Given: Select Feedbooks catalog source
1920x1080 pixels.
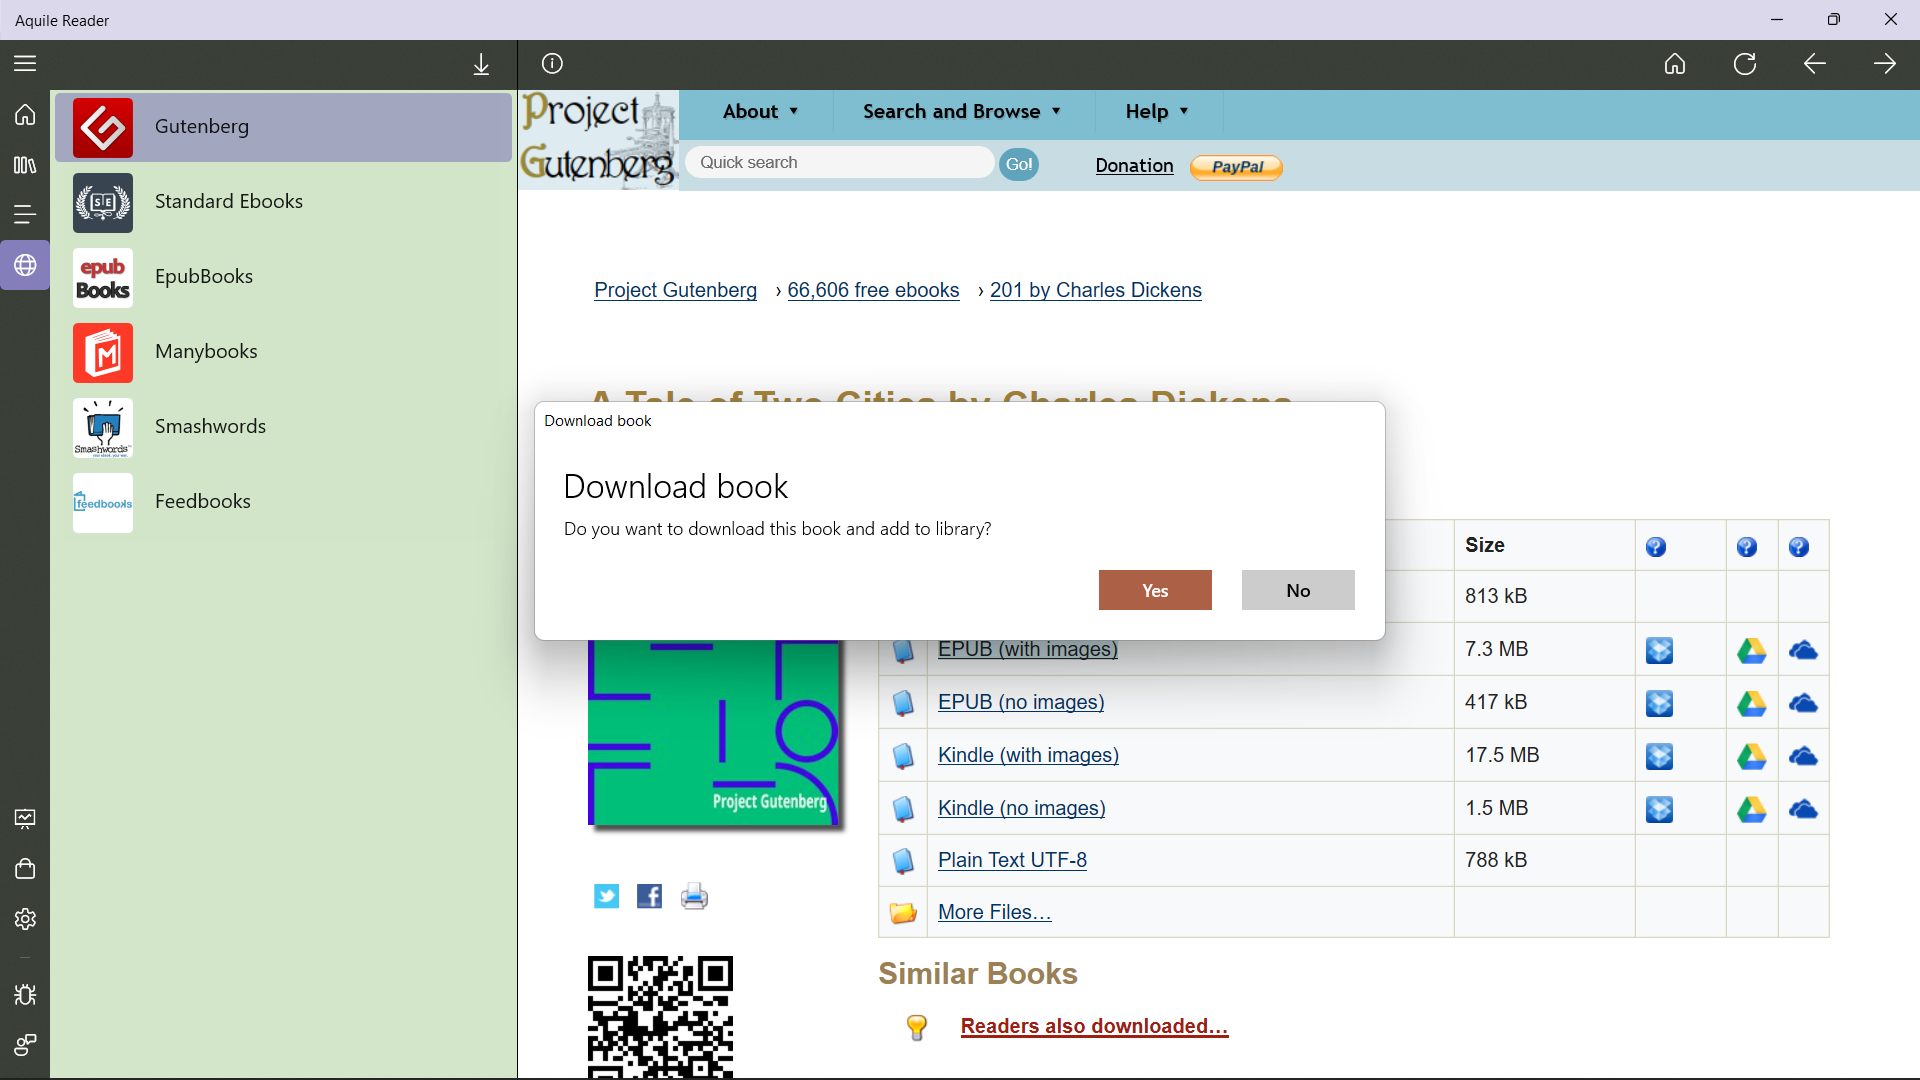Looking at the screenshot, I should tap(283, 502).
